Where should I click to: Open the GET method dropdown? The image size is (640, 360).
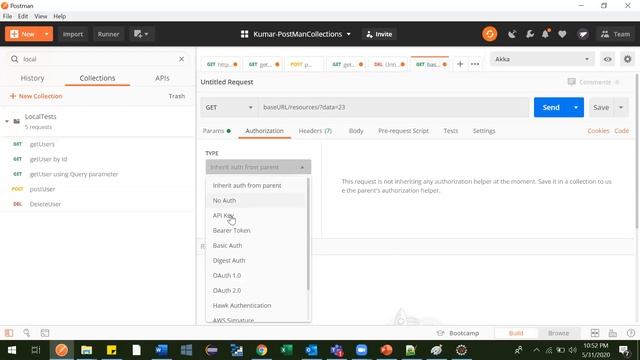(229, 107)
